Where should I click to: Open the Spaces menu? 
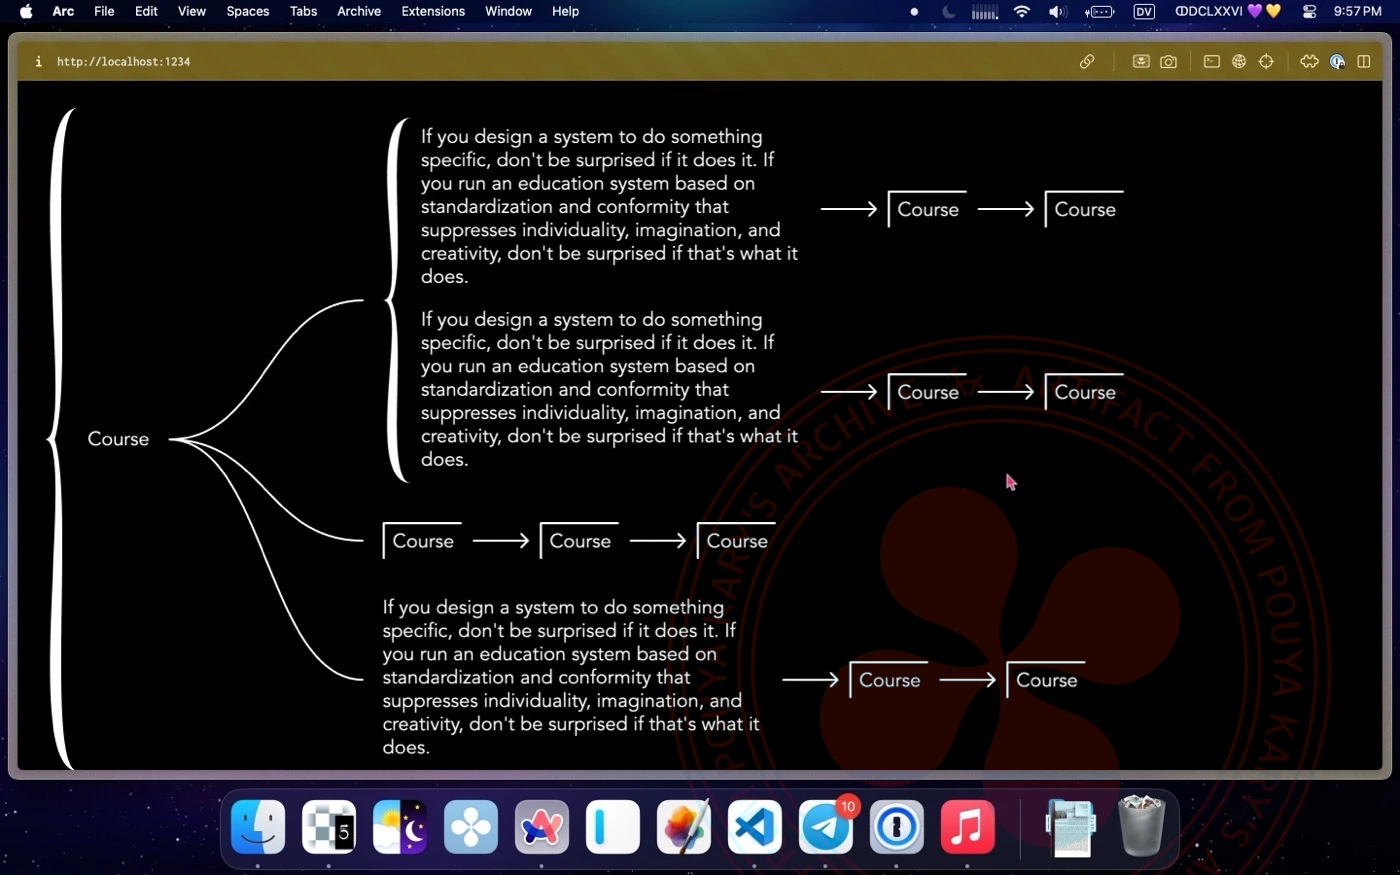pos(248,11)
